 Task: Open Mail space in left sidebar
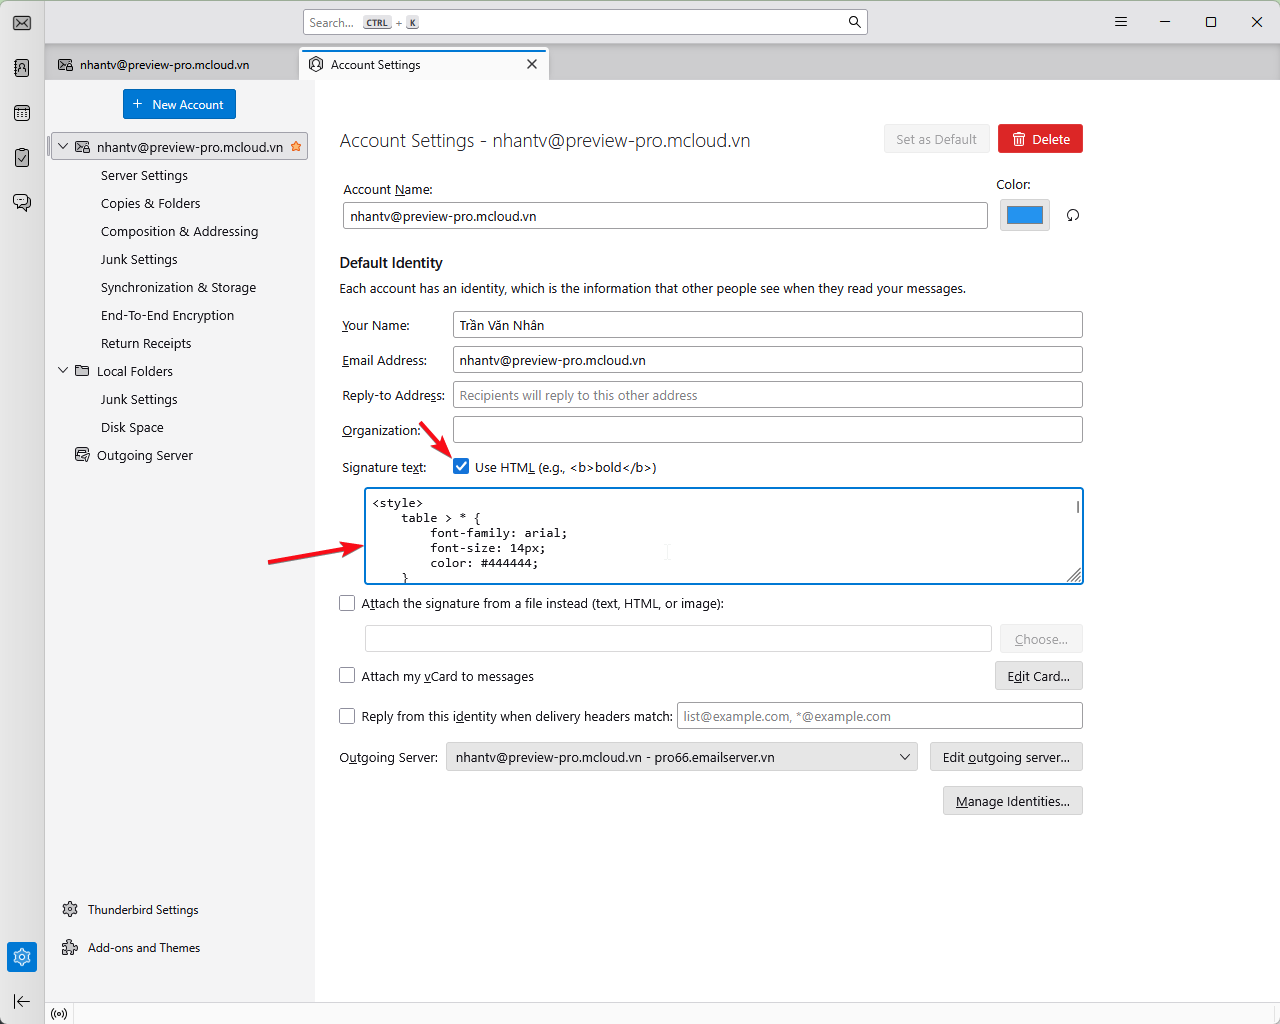tap(22, 23)
